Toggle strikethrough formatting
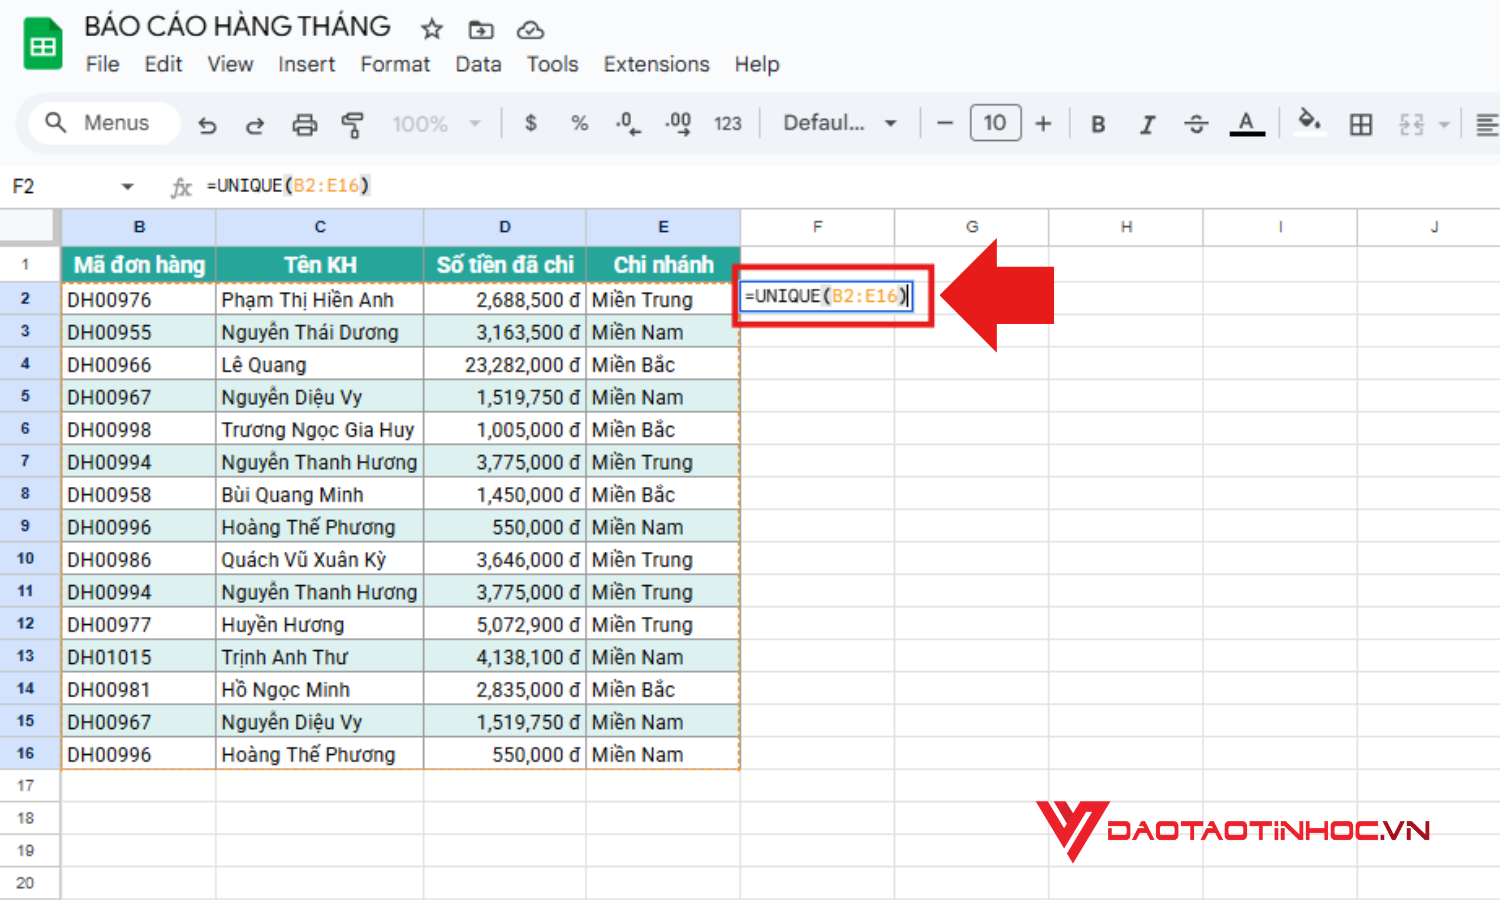 click(x=1196, y=124)
